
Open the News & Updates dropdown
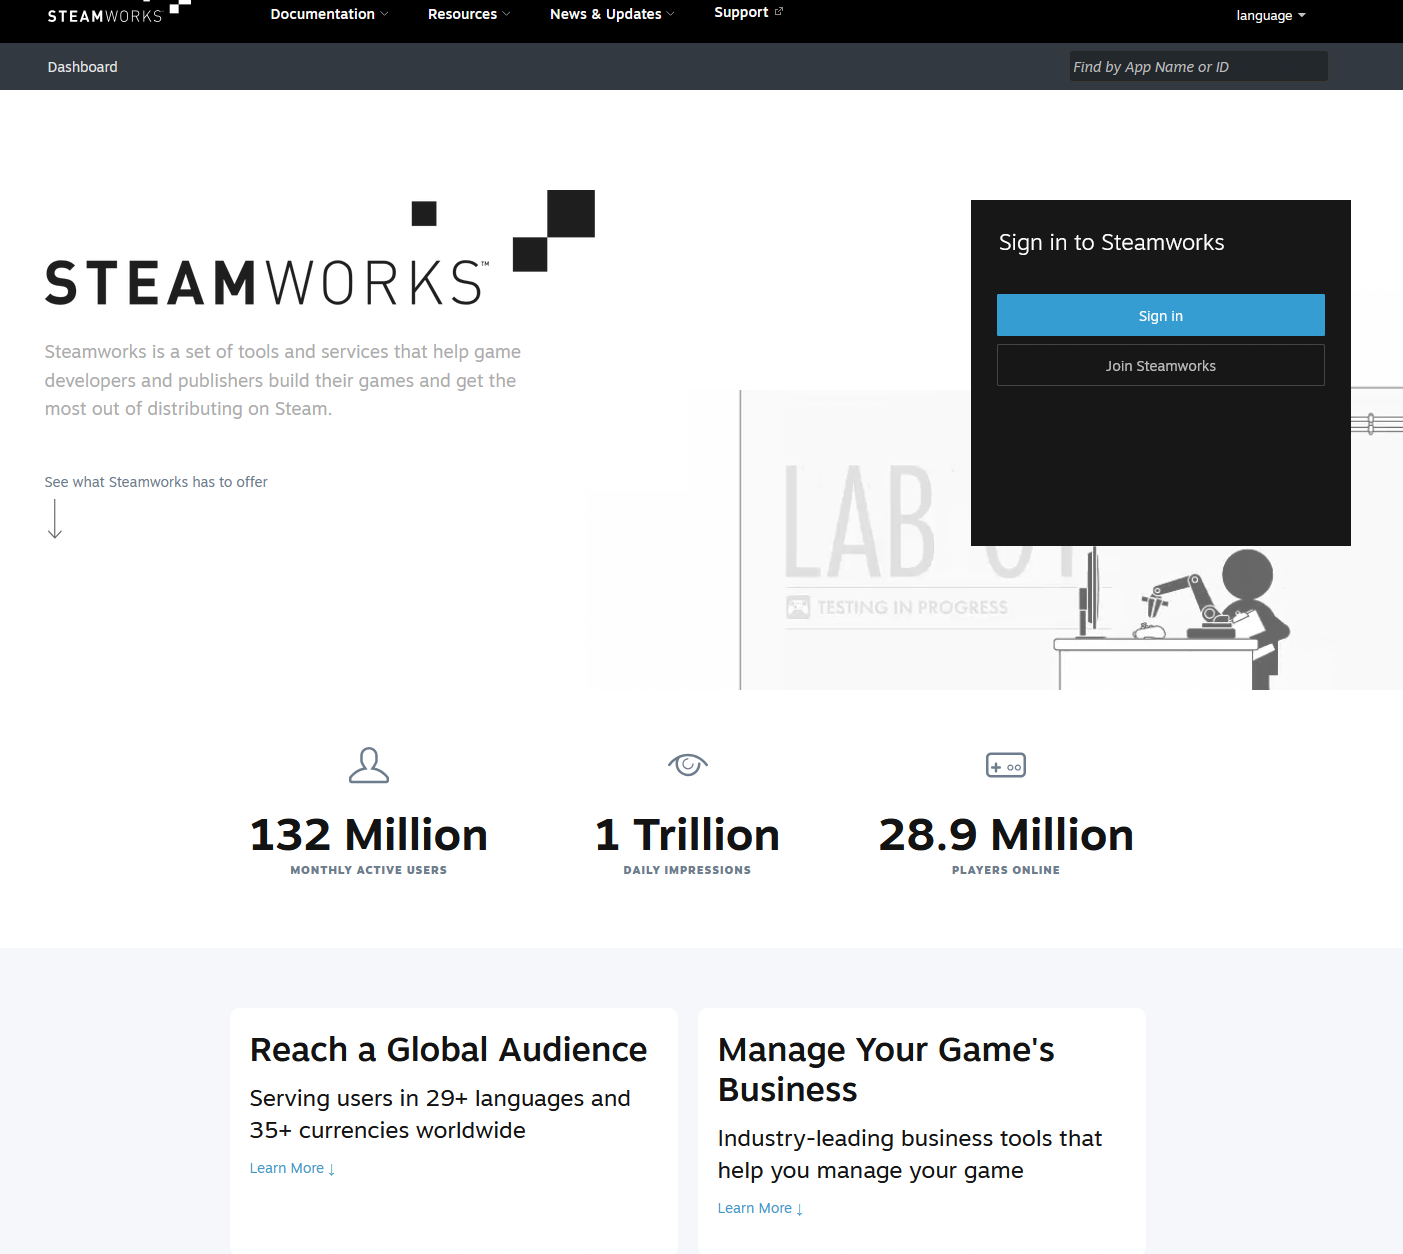point(612,14)
